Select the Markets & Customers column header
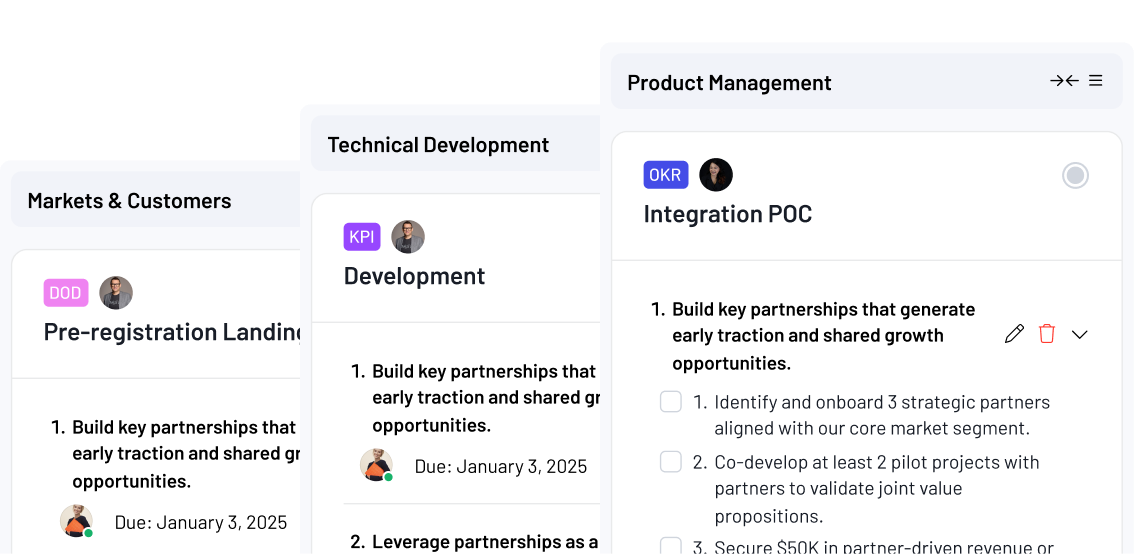 pos(129,201)
